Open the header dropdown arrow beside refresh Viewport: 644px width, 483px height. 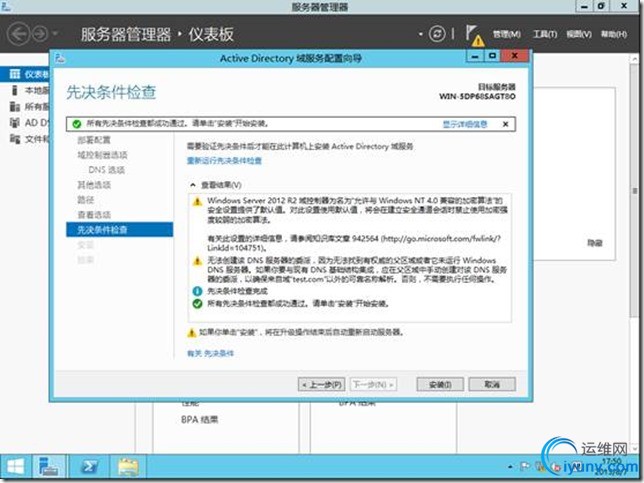click(421, 34)
